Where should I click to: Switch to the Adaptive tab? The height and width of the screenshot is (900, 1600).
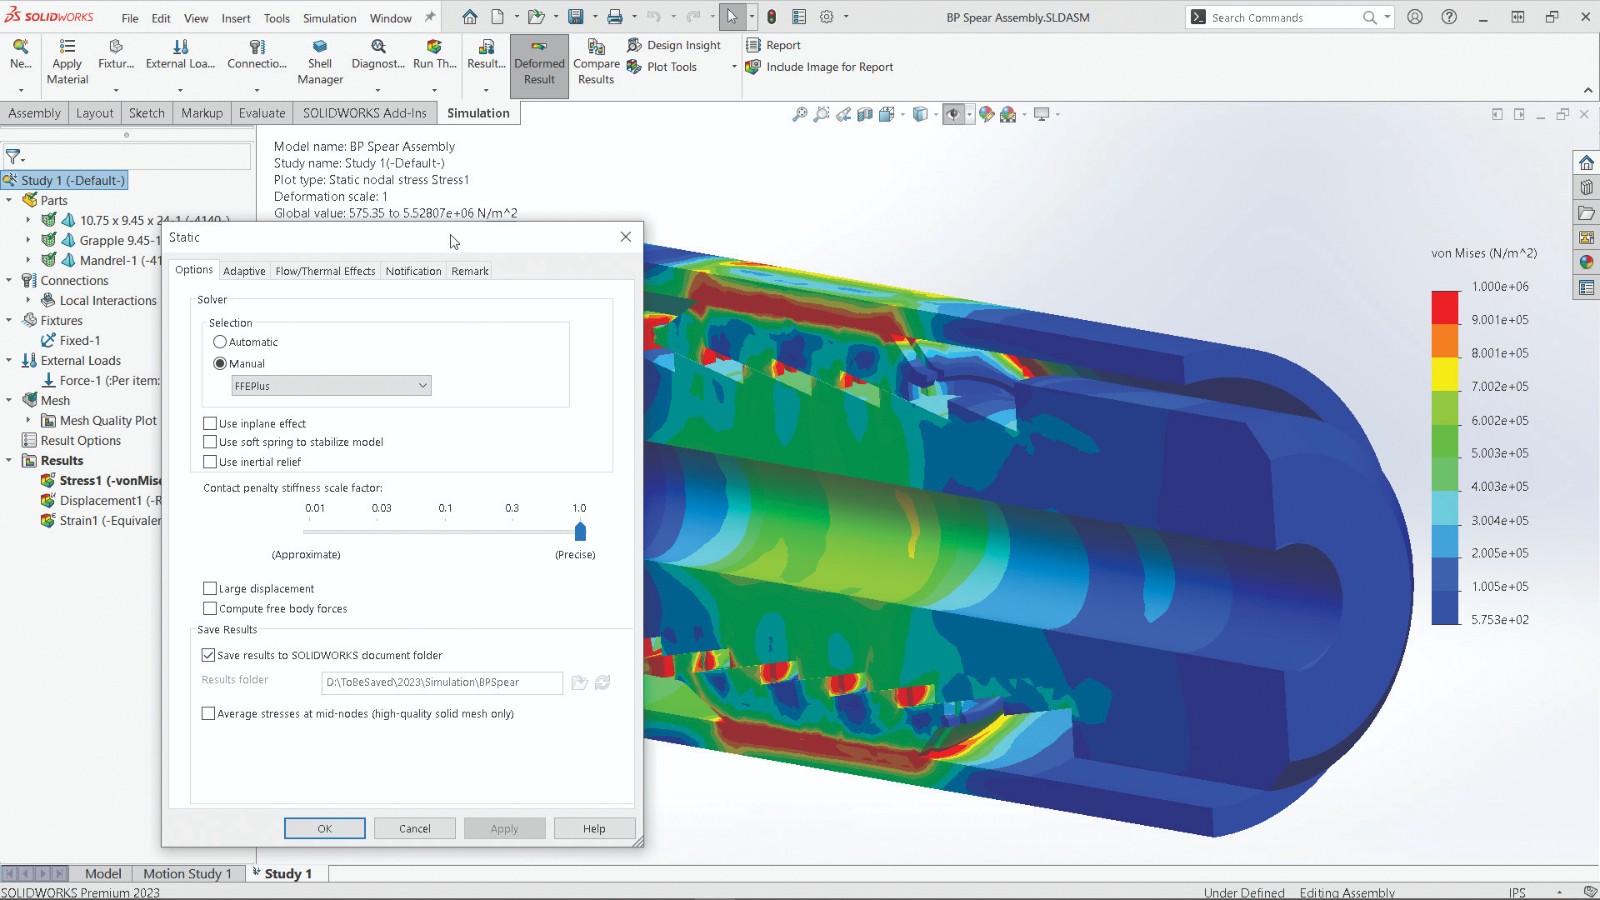coord(244,271)
